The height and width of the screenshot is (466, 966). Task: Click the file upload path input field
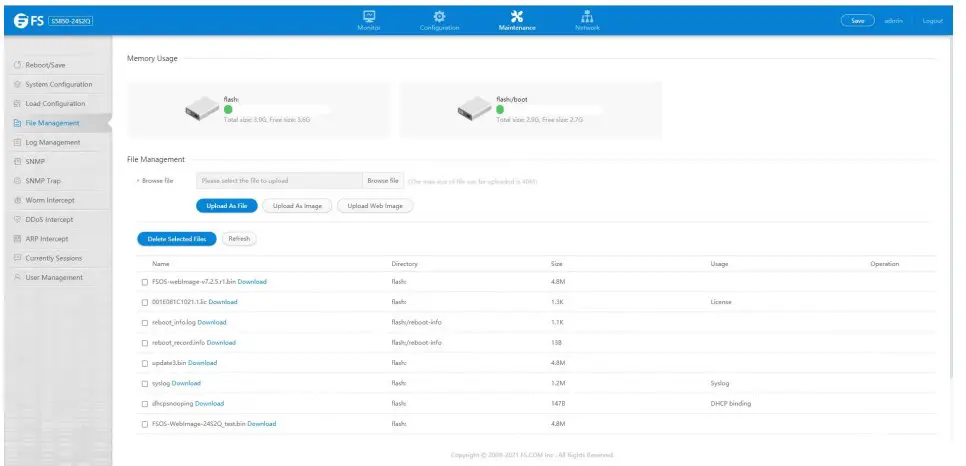tap(279, 181)
